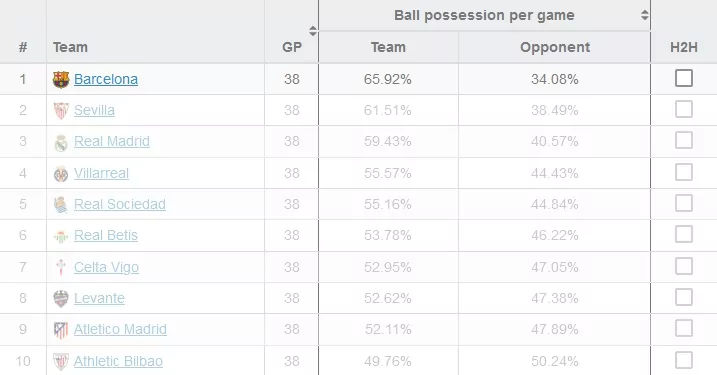The width and height of the screenshot is (717, 375).
Task: Check the H2H box for Barcelona
Action: [684, 78]
